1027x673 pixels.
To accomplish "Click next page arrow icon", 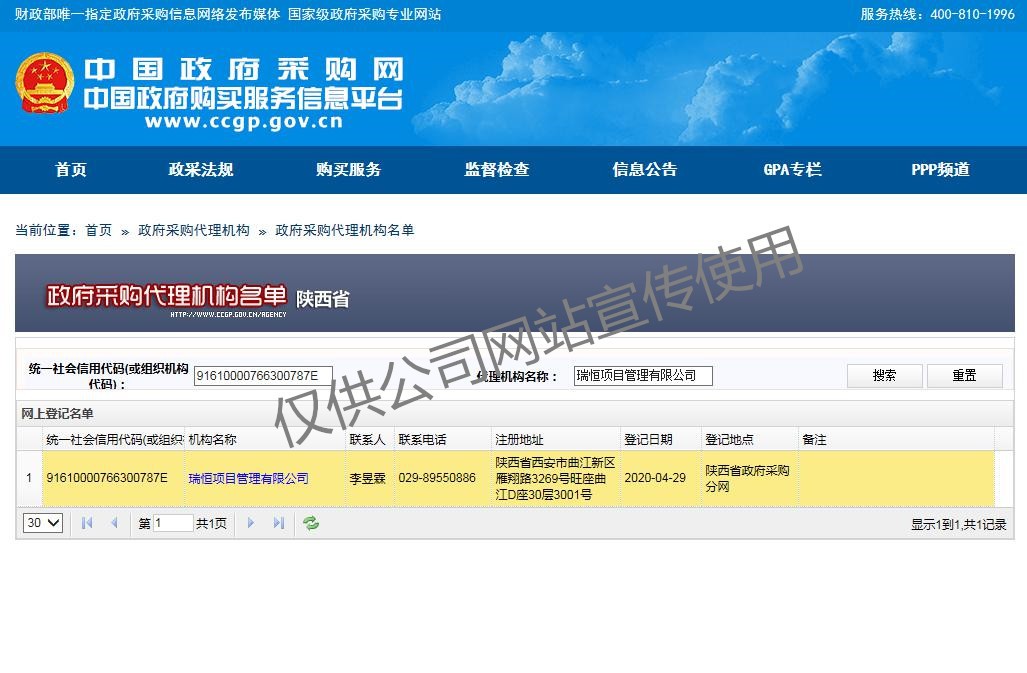I will coord(251,523).
